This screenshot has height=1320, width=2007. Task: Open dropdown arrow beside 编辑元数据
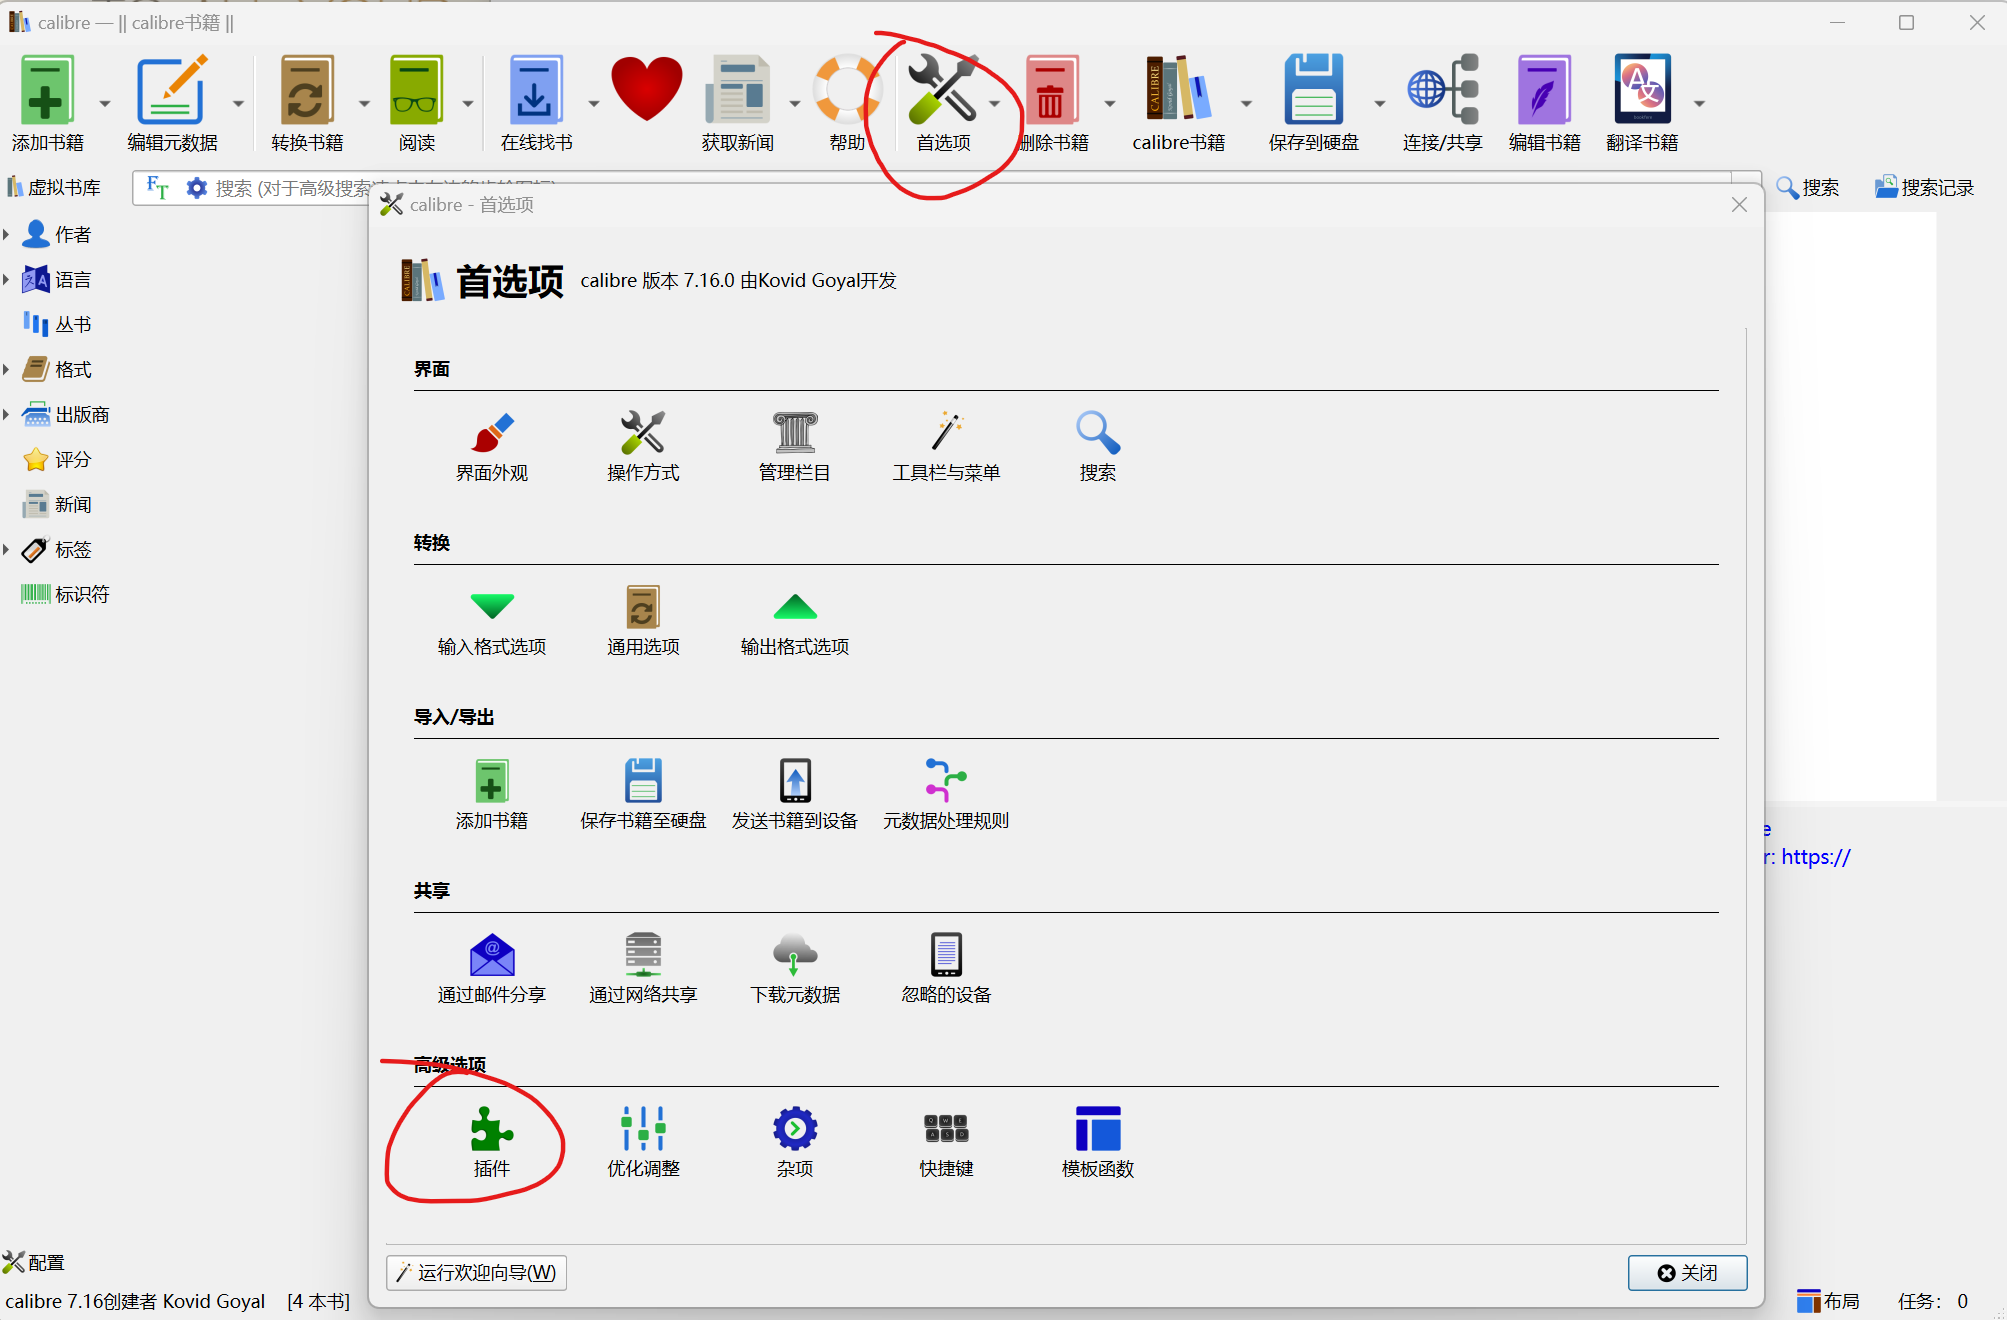(x=238, y=104)
